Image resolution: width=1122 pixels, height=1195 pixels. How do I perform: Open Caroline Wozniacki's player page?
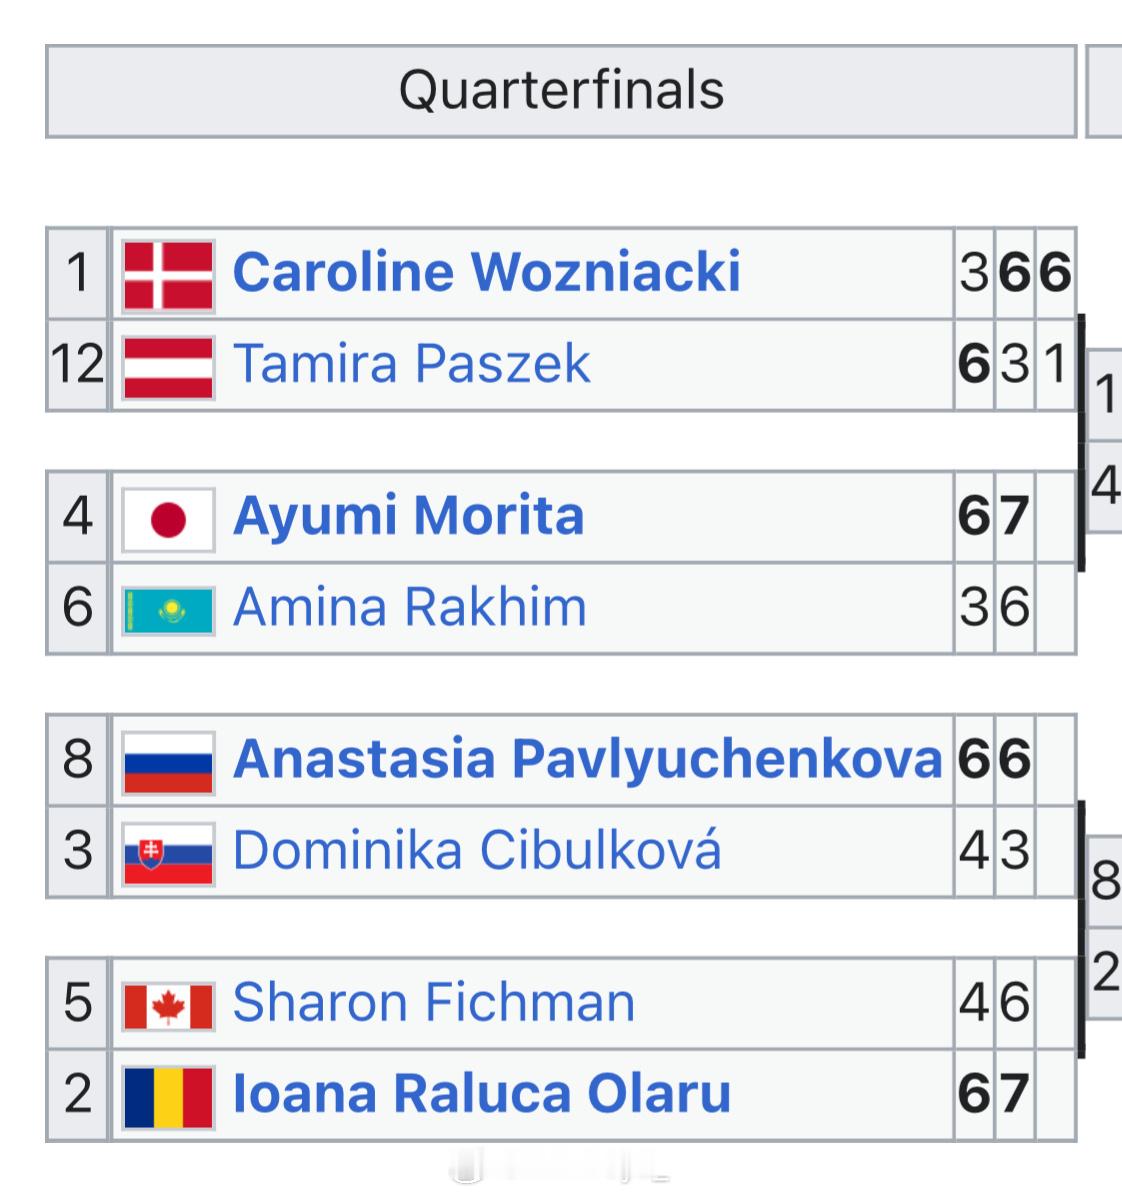tap(486, 272)
